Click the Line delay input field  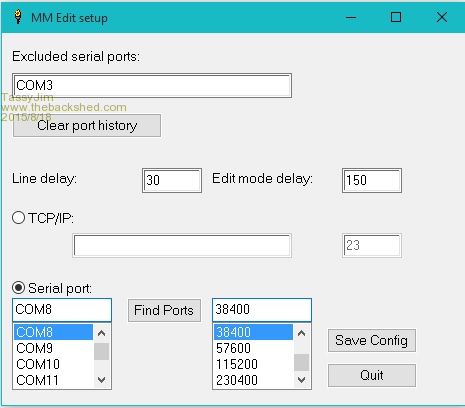(x=172, y=180)
